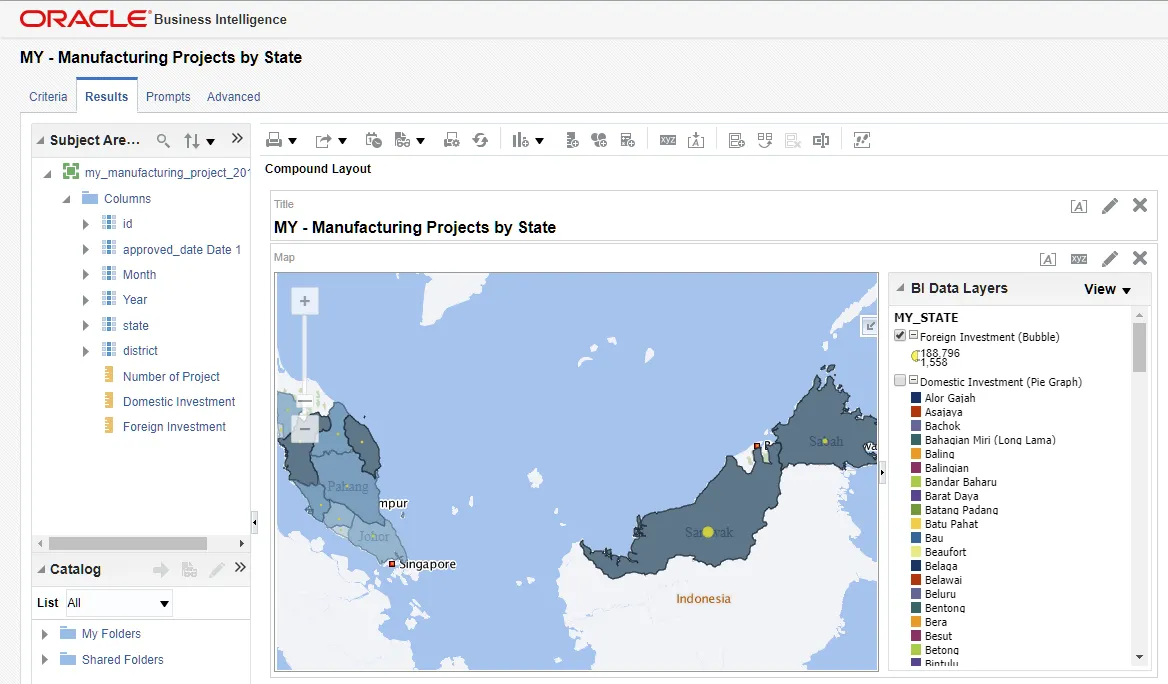Expand the state column tree node
This screenshot has width=1168, height=684.
(x=86, y=326)
